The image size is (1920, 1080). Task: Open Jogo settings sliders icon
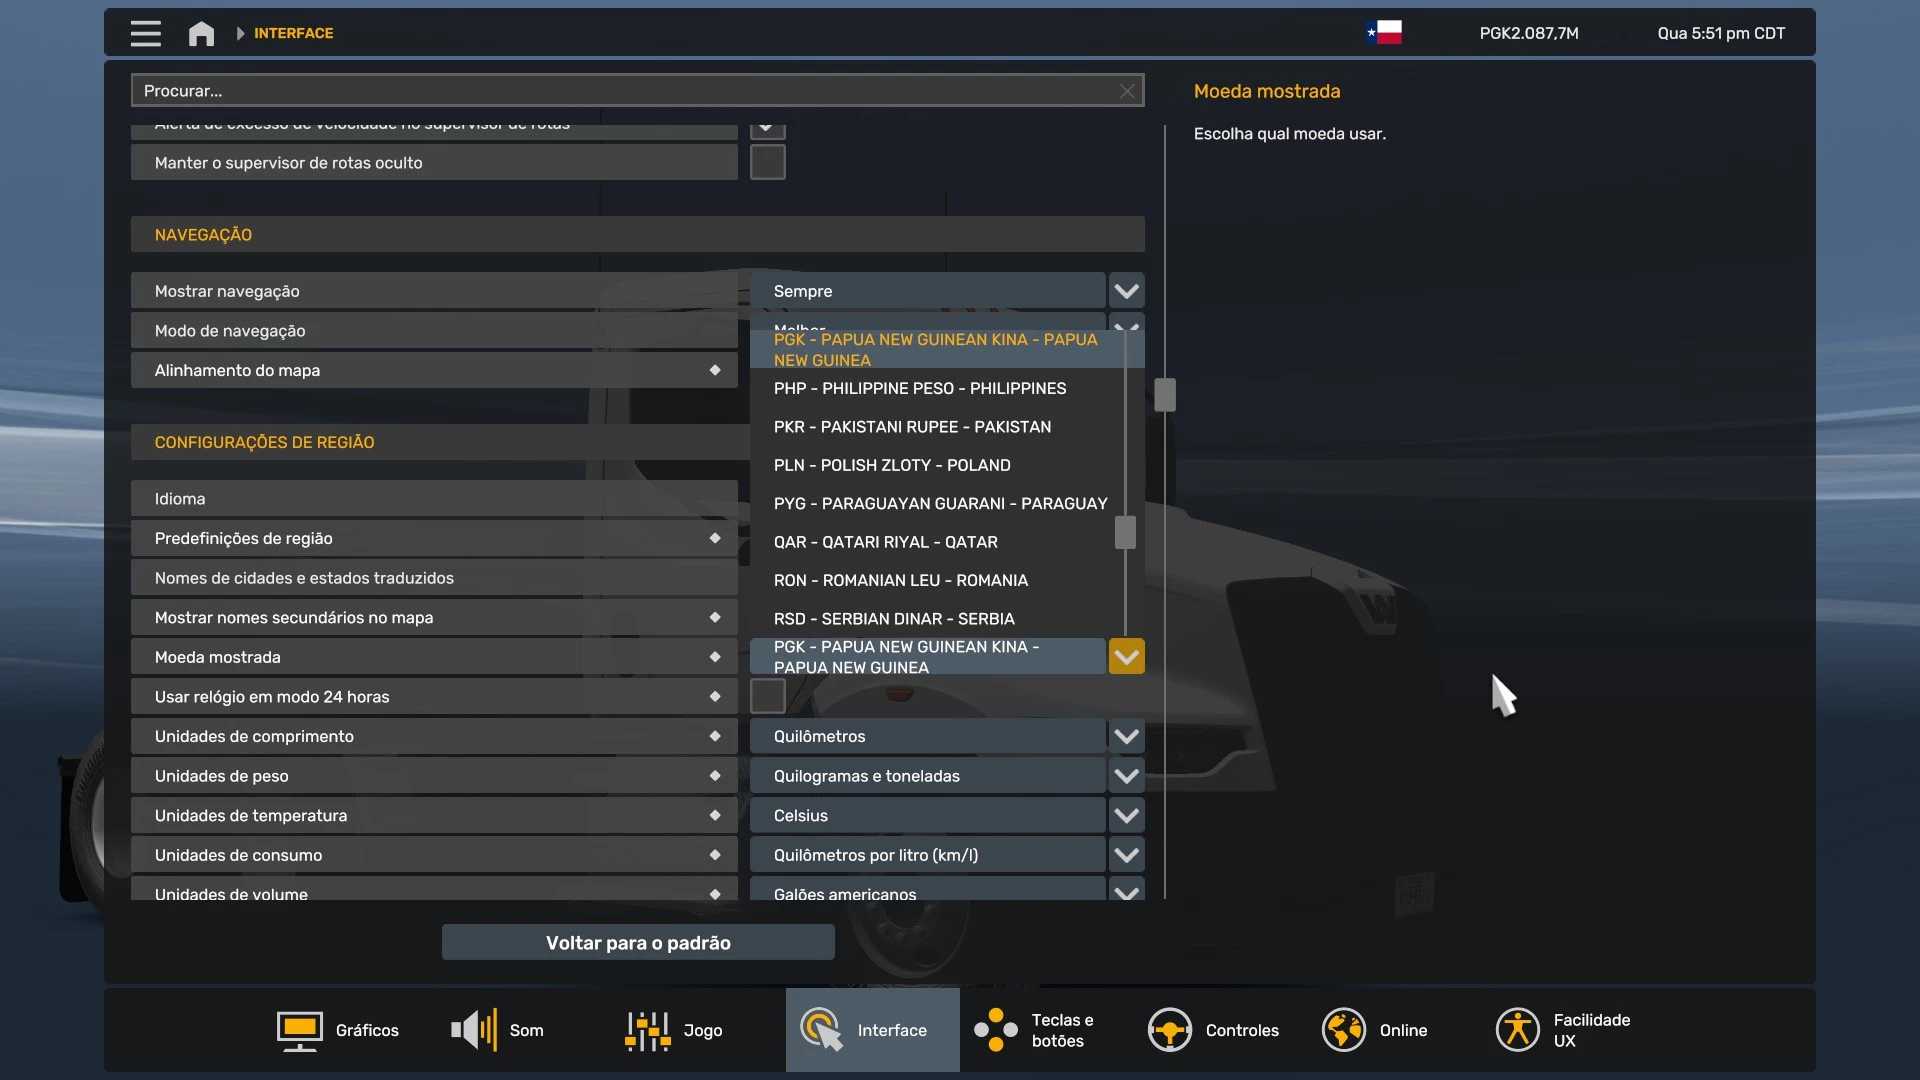(x=647, y=1030)
